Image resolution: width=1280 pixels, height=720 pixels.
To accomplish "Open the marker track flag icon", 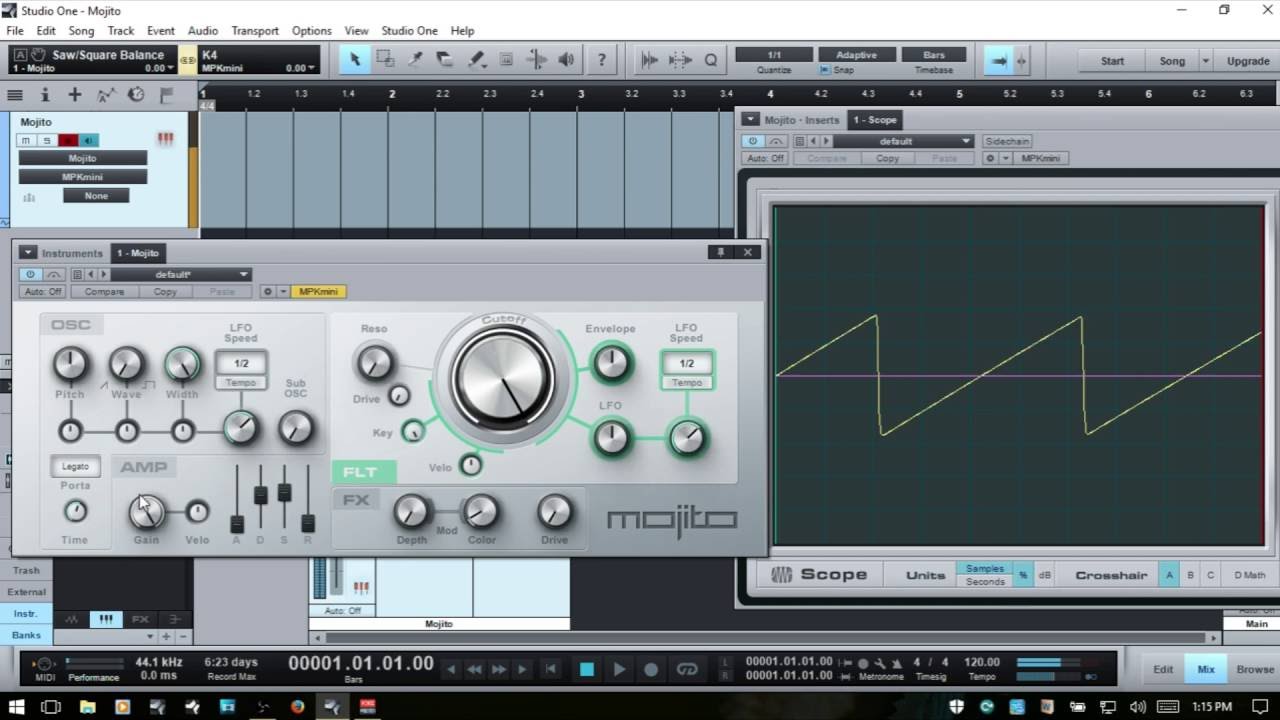I will [x=166, y=95].
